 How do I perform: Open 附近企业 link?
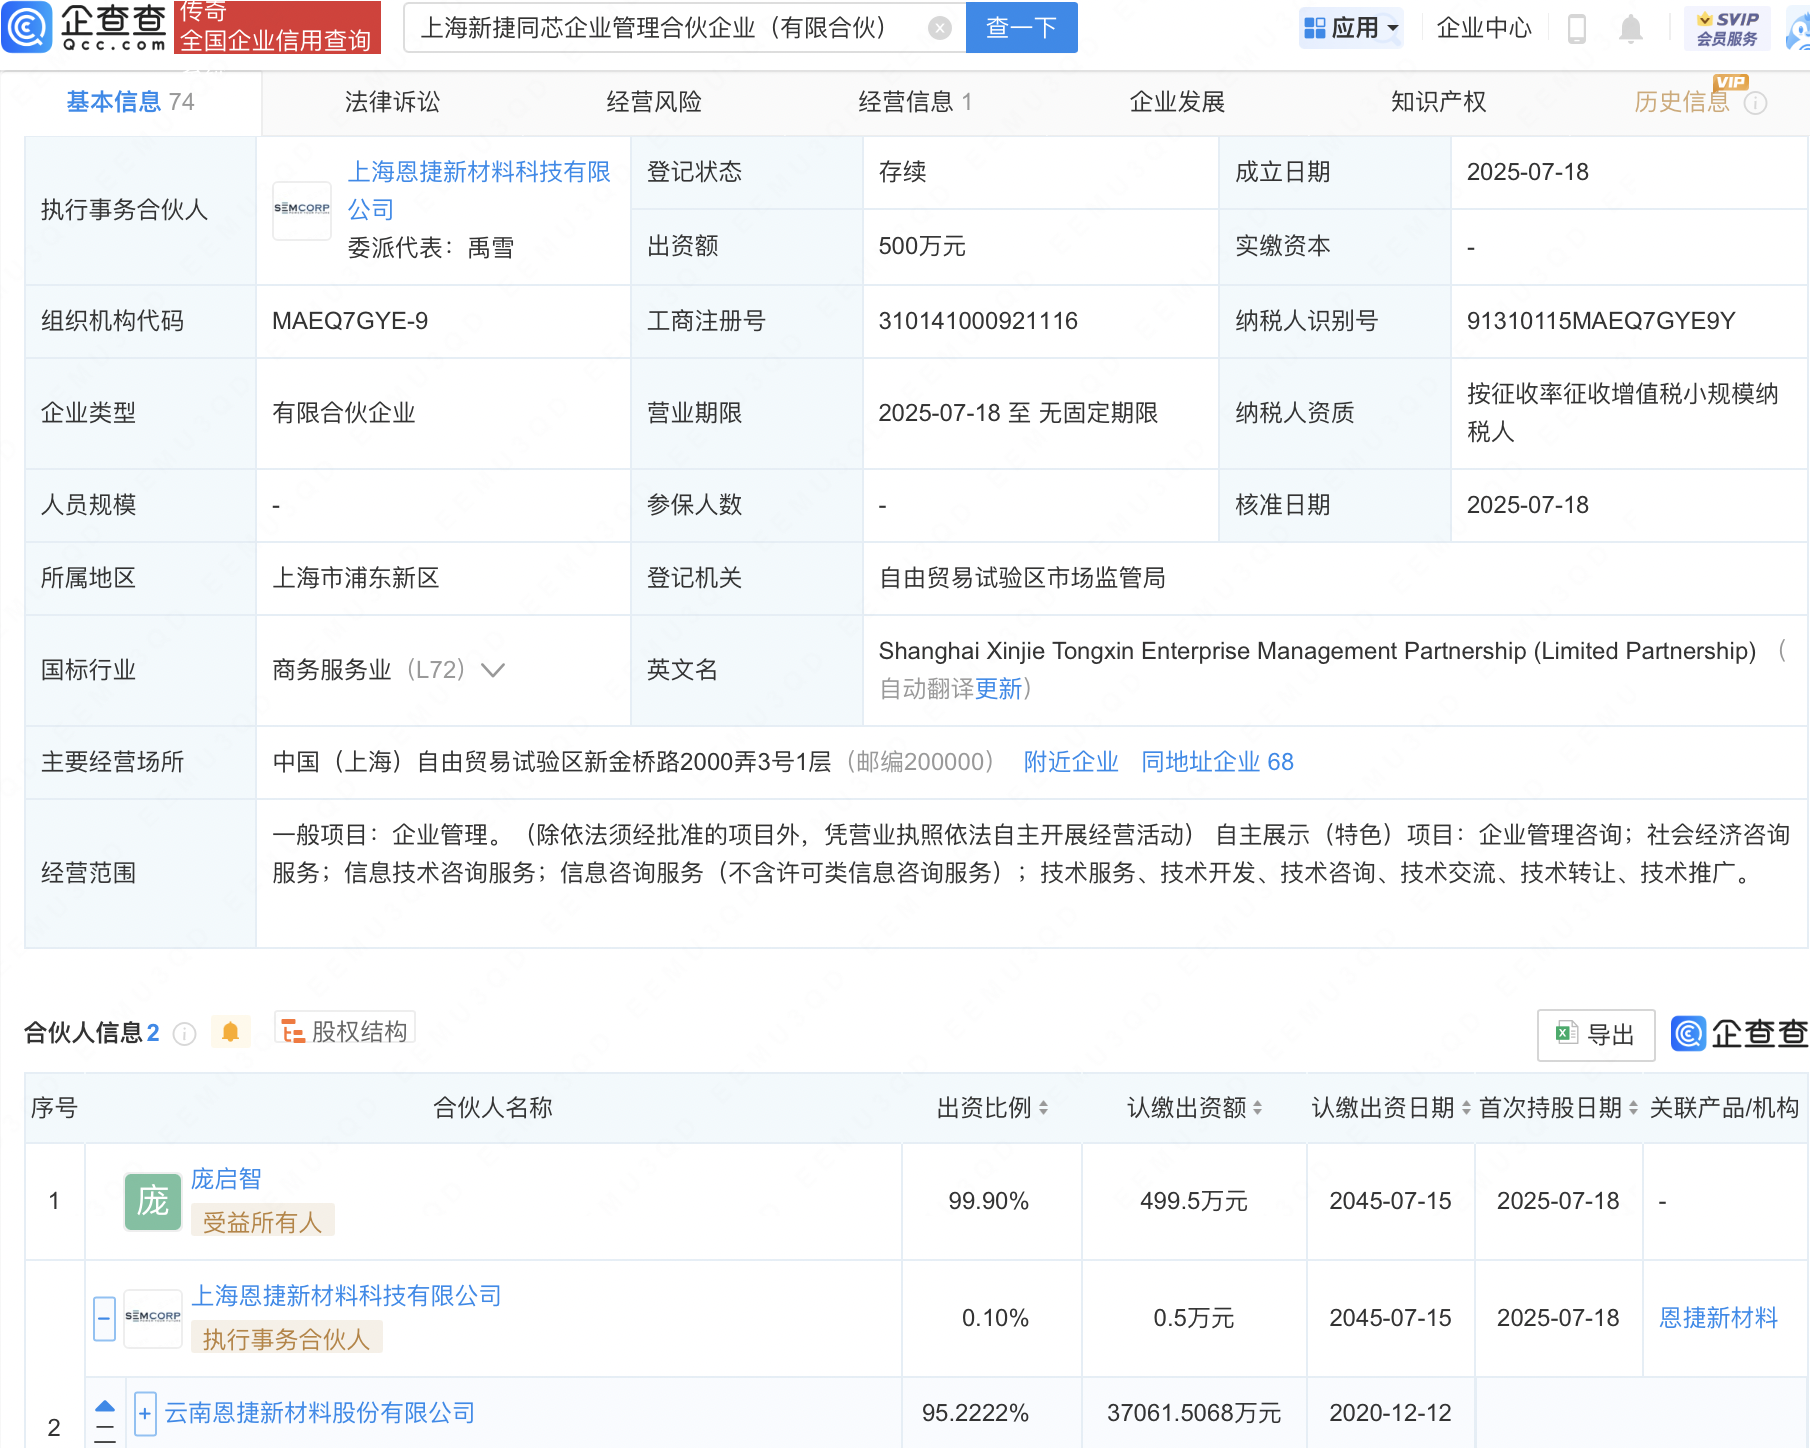[x=1070, y=762]
